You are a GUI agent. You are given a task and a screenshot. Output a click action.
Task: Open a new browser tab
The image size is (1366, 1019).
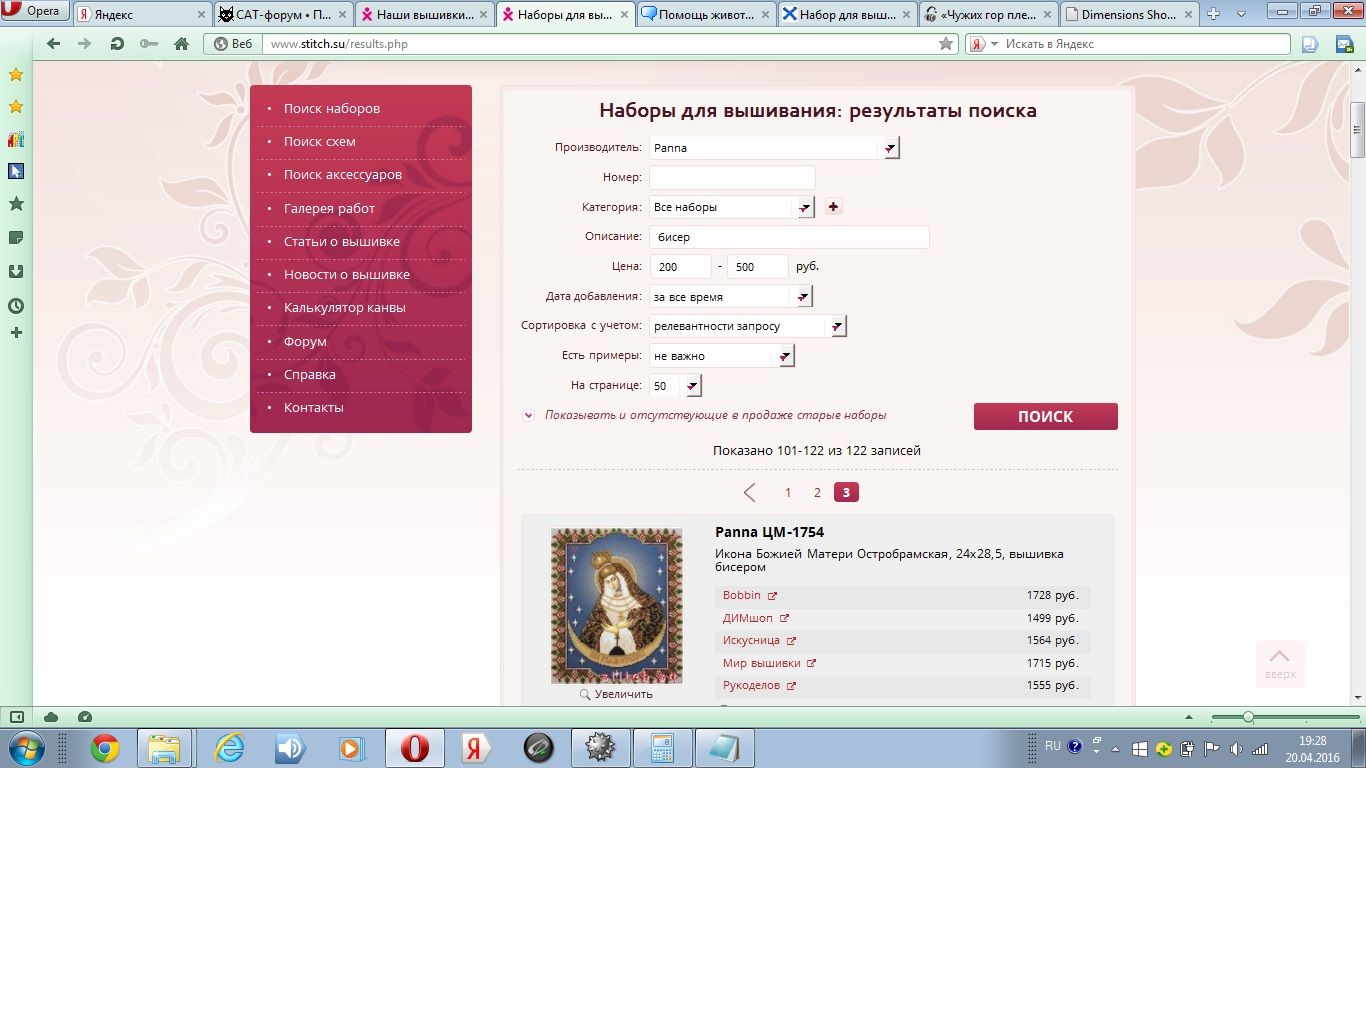point(1213,14)
